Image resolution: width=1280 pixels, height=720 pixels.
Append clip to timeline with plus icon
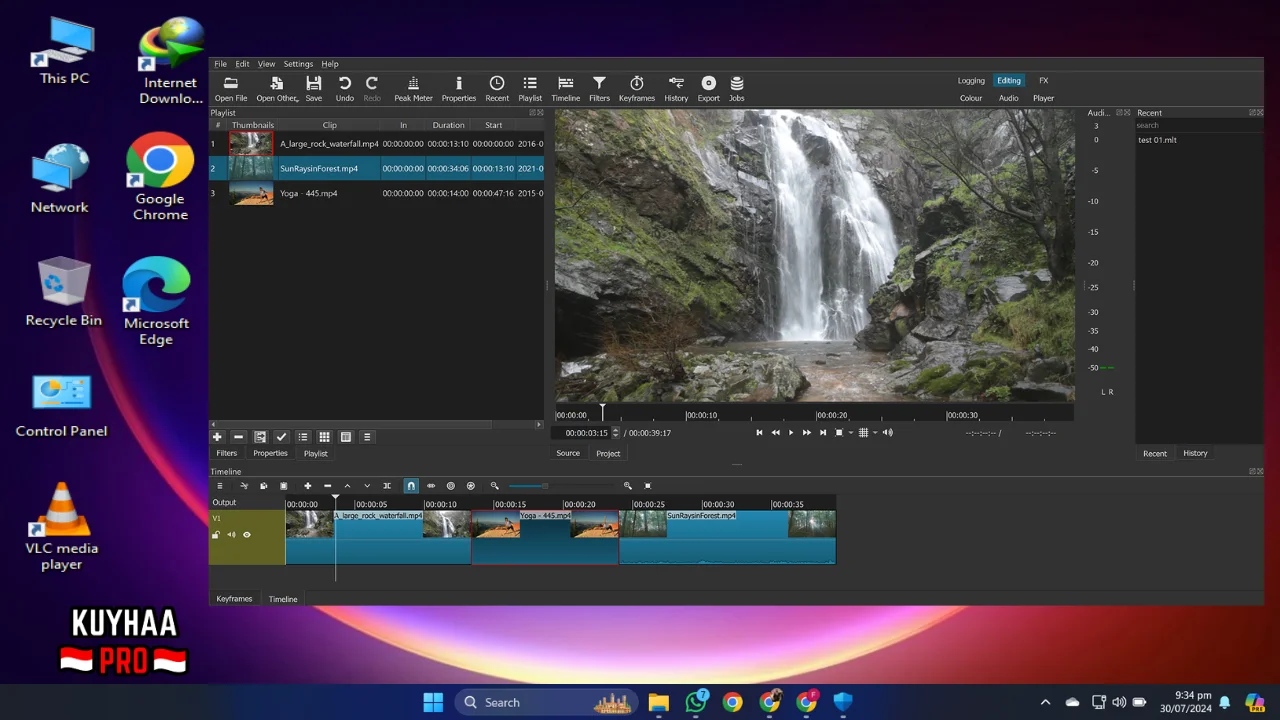click(308, 486)
